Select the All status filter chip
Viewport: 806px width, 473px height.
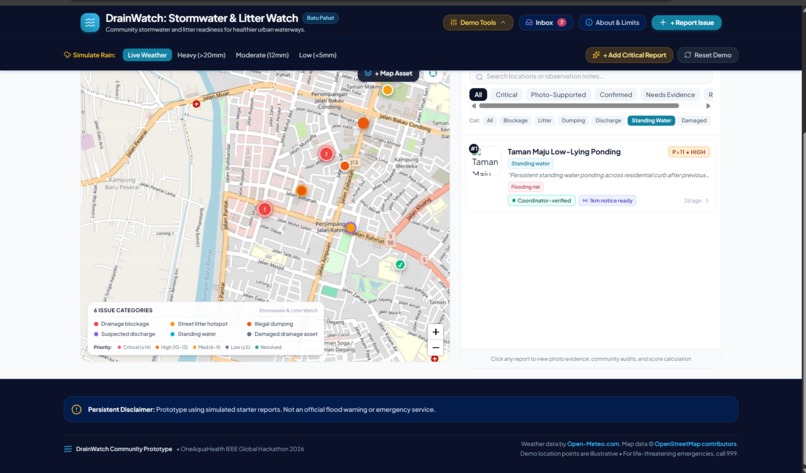click(x=478, y=95)
